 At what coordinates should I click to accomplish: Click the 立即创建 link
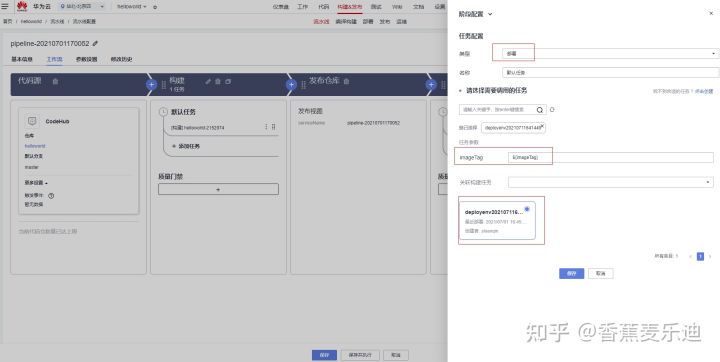pos(704,91)
